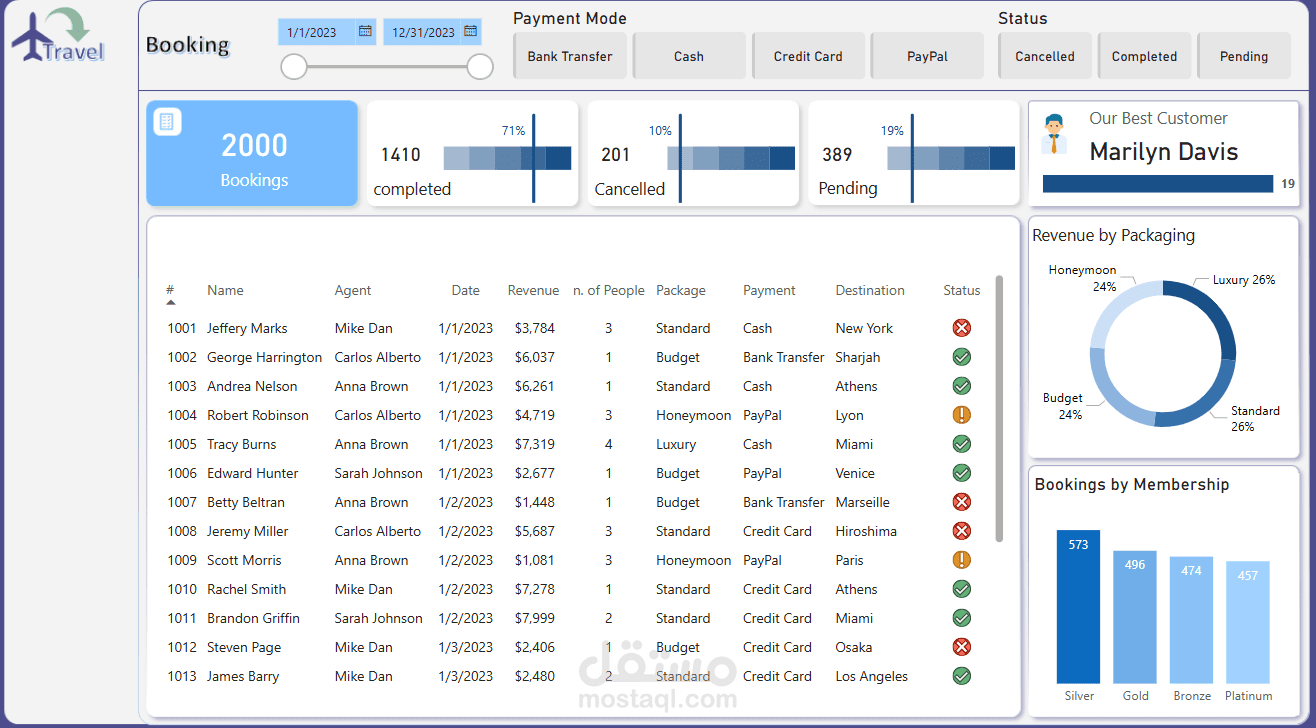Image resolution: width=1316 pixels, height=728 pixels.
Task: Click booking number 1009
Action: pos(182,560)
